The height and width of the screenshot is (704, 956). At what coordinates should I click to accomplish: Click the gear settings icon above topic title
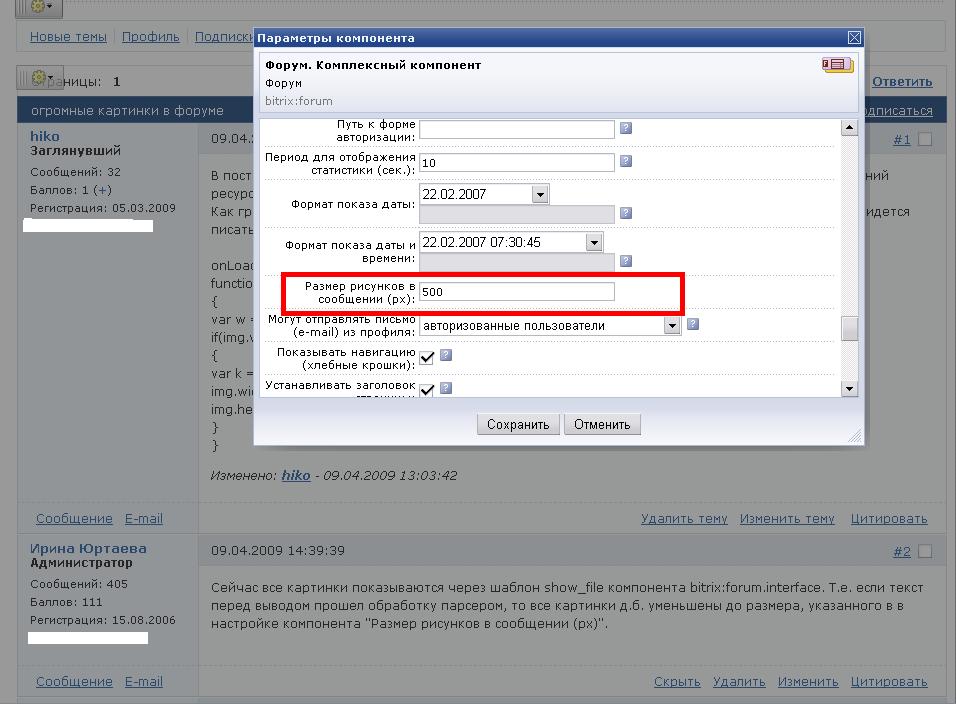(40, 77)
